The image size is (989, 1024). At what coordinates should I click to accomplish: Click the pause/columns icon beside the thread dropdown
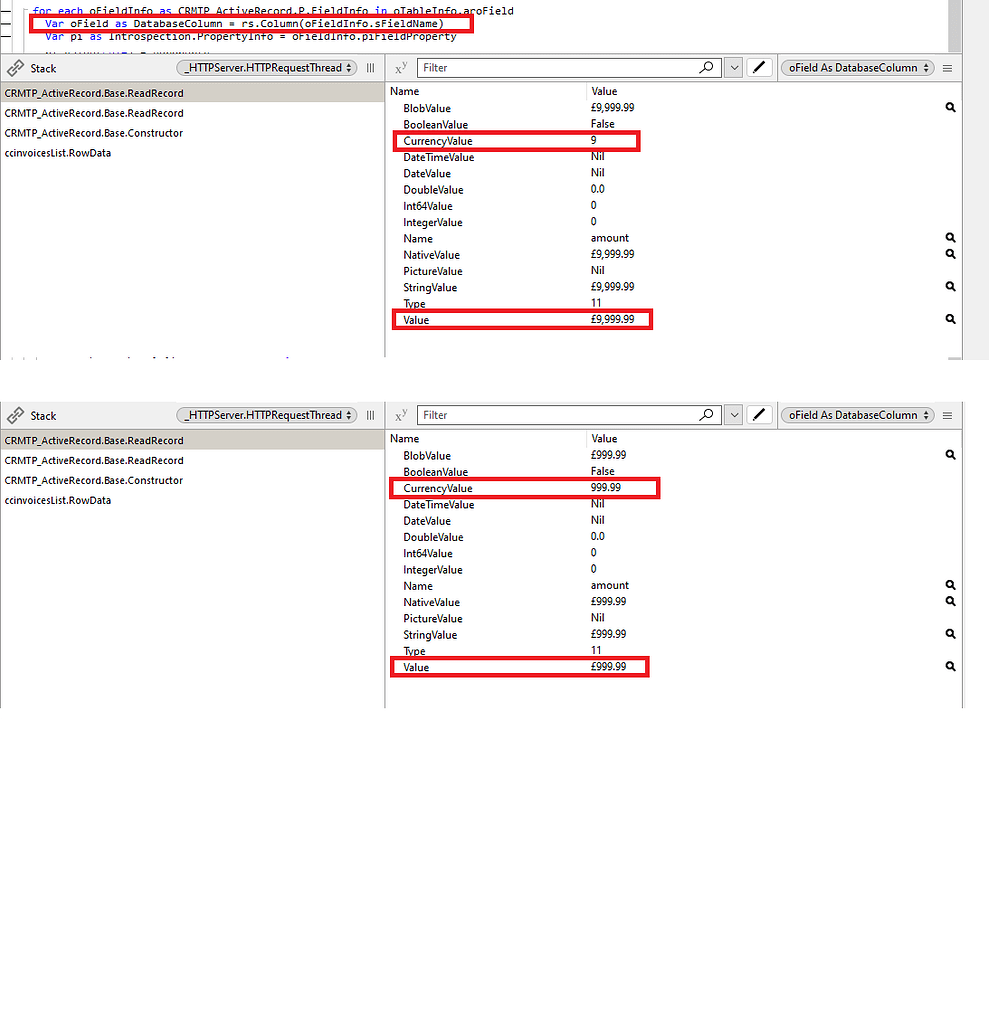[370, 67]
